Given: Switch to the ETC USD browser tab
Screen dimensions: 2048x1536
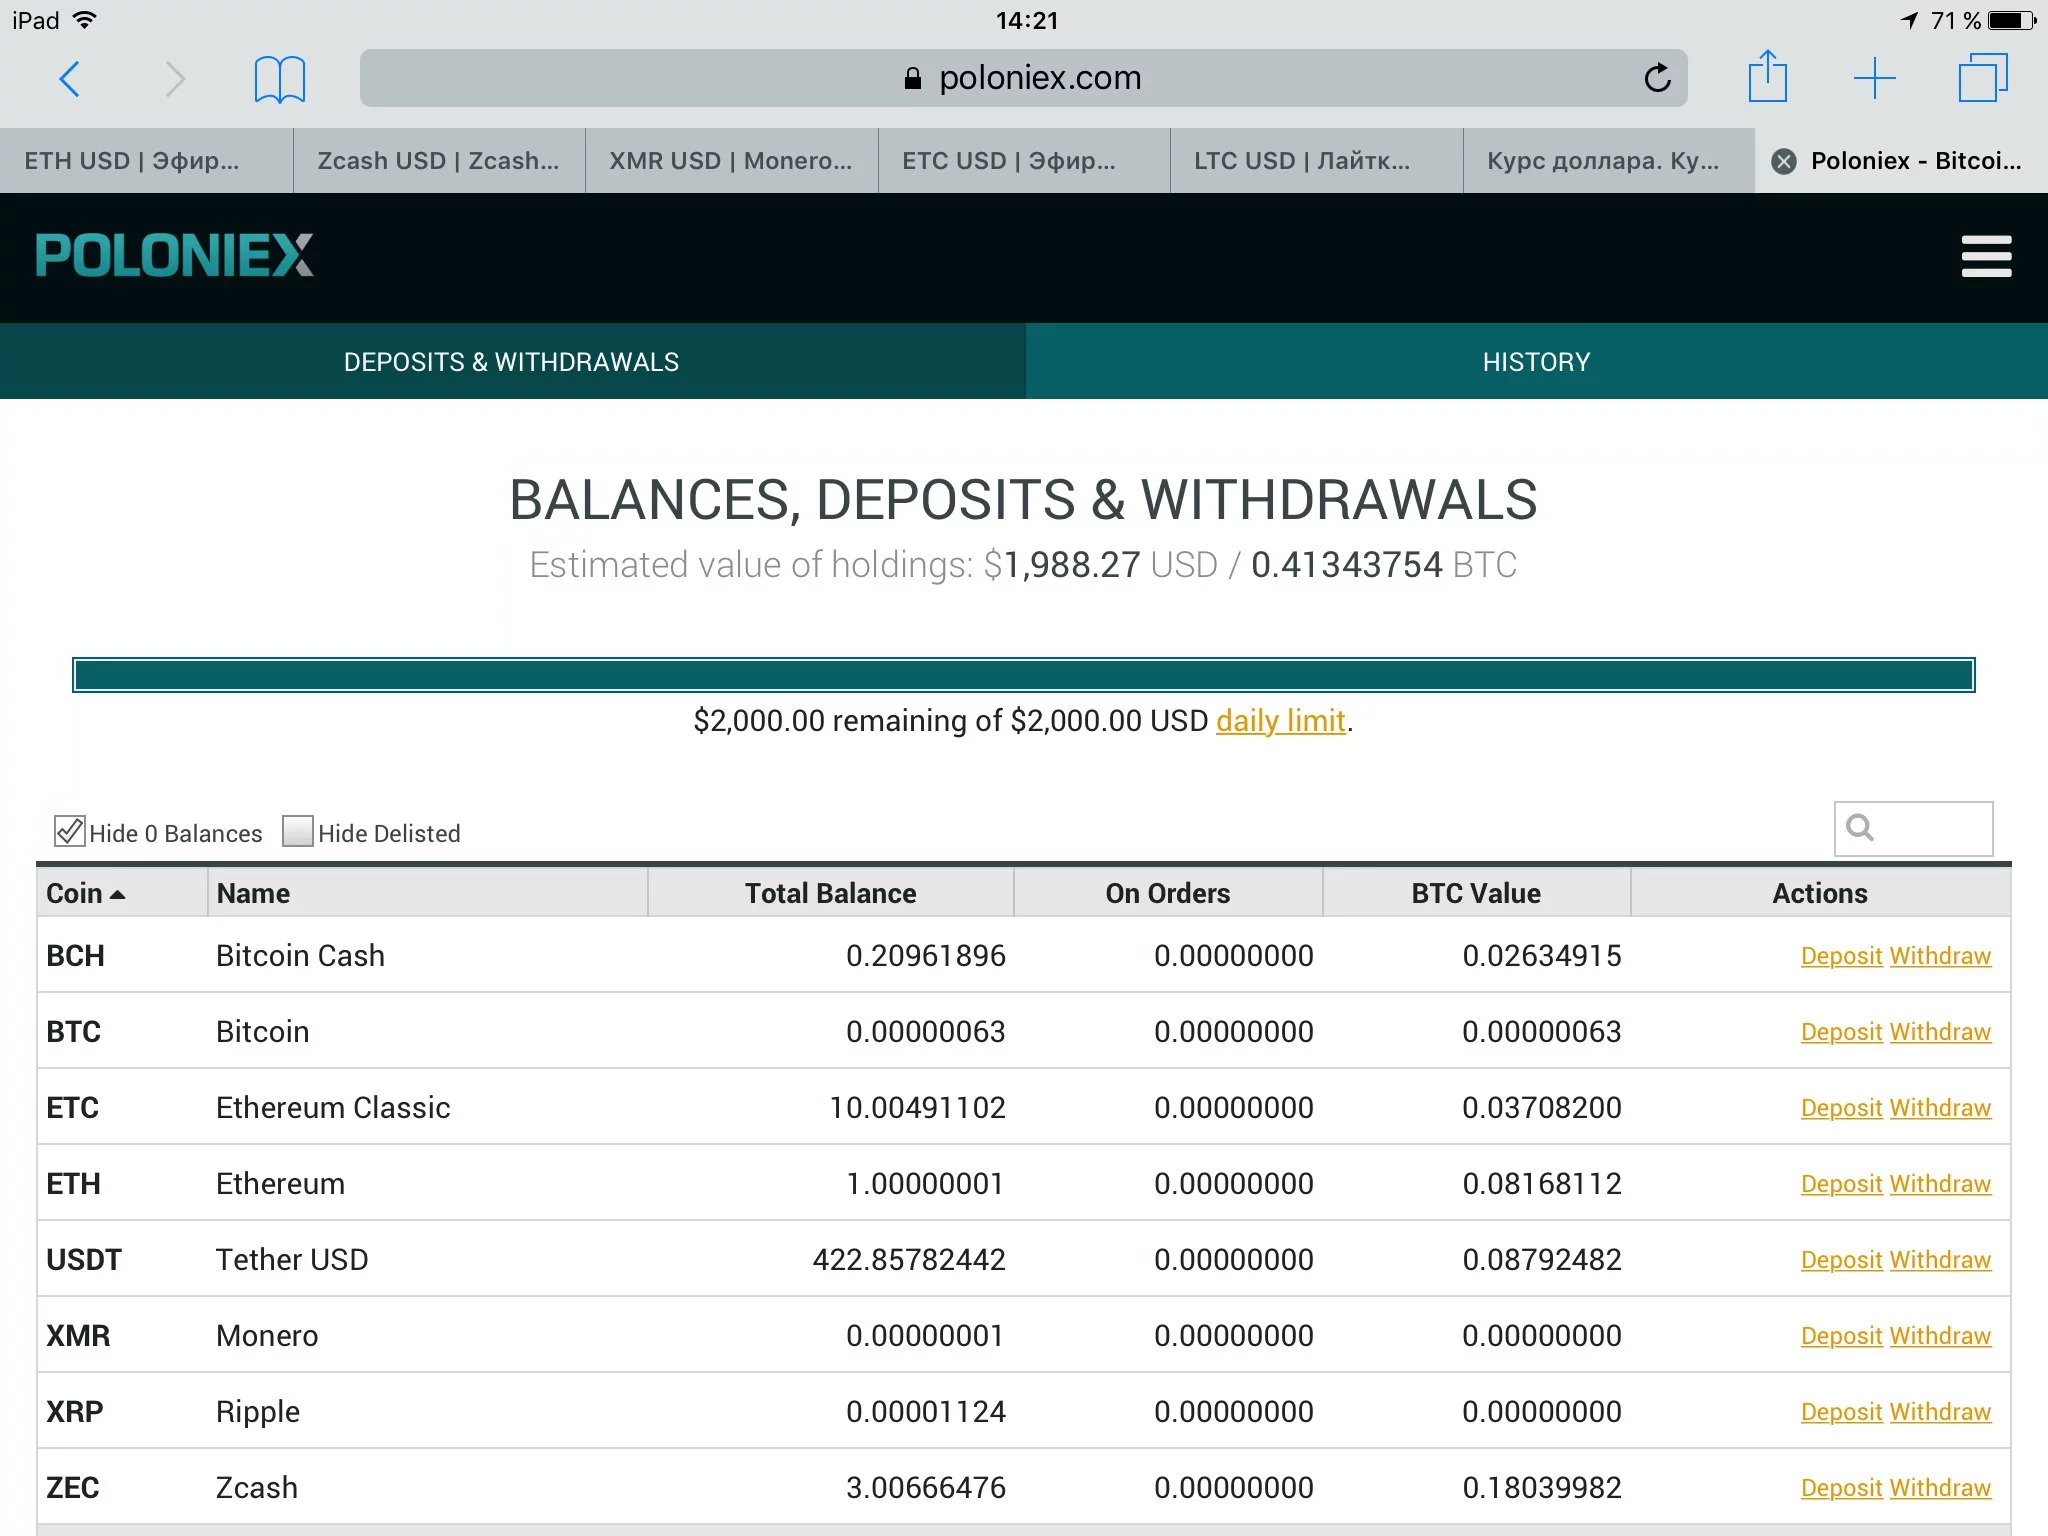Looking at the screenshot, I should click(1024, 161).
